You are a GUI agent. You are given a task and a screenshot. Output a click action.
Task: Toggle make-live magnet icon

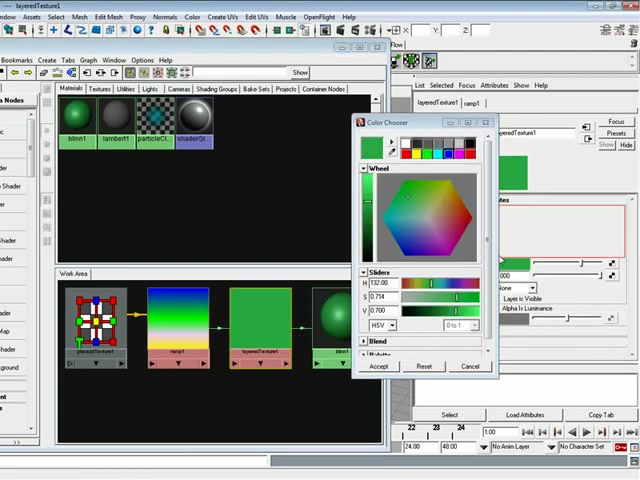256,30
